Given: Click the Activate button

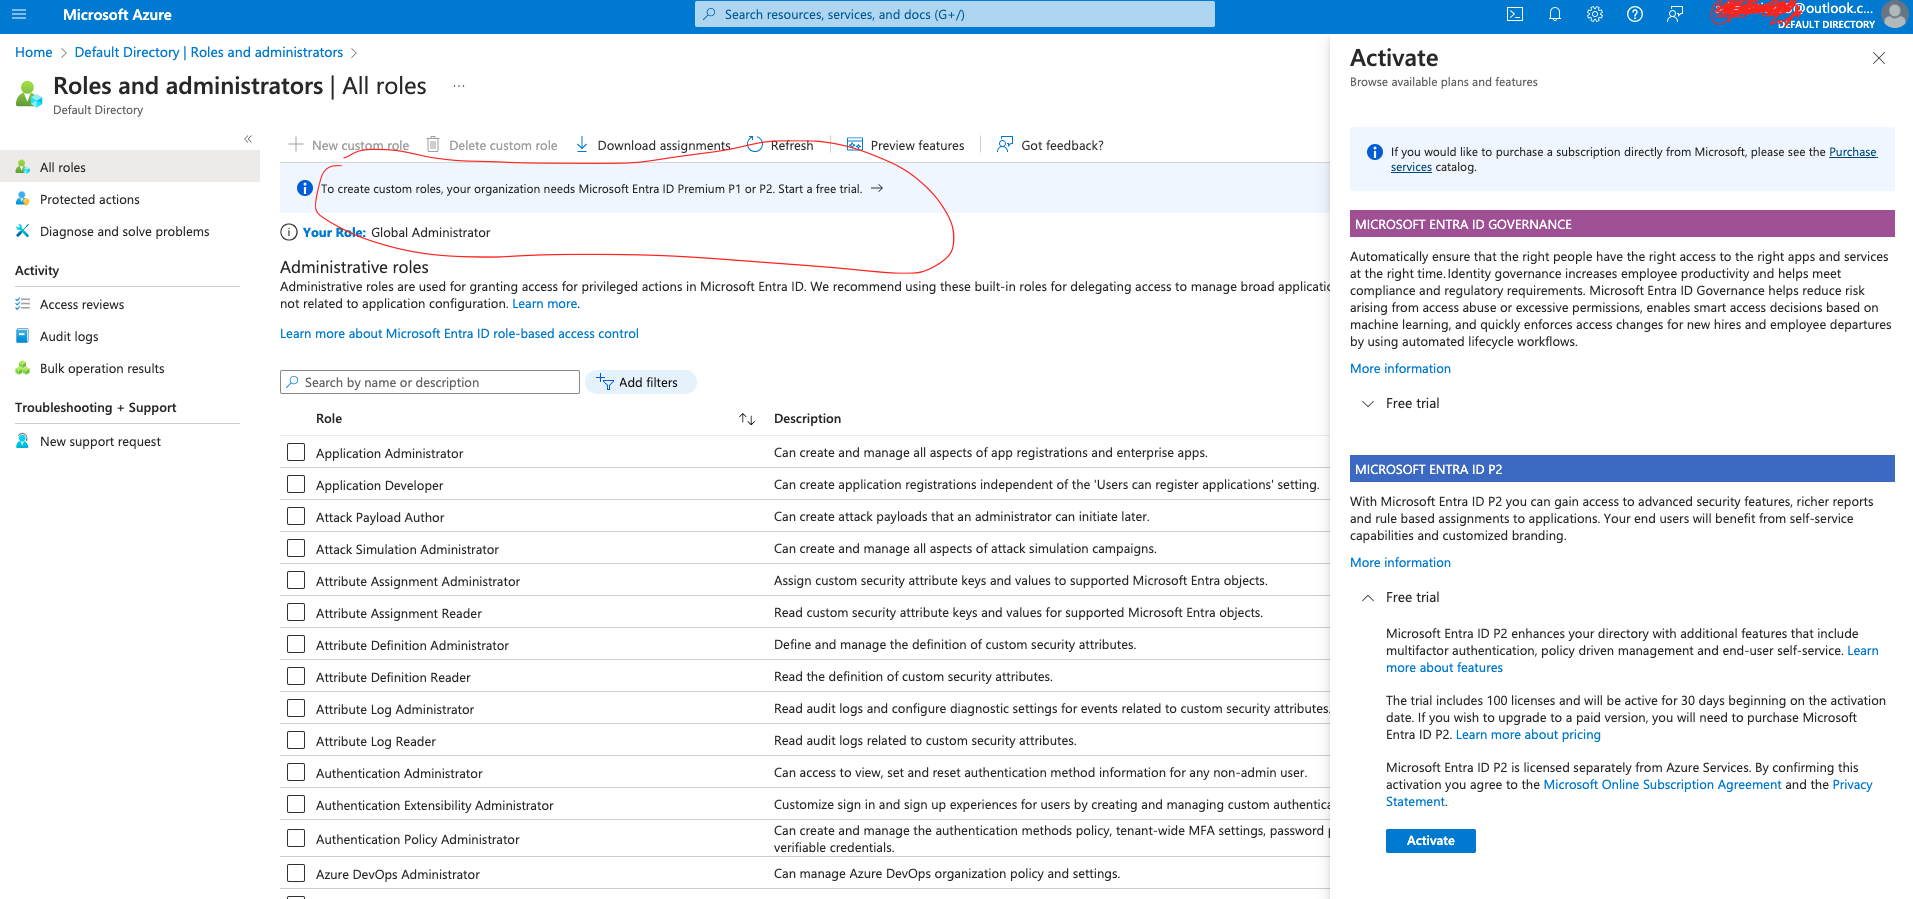Looking at the screenshot, I should (x=1431, y=841).
